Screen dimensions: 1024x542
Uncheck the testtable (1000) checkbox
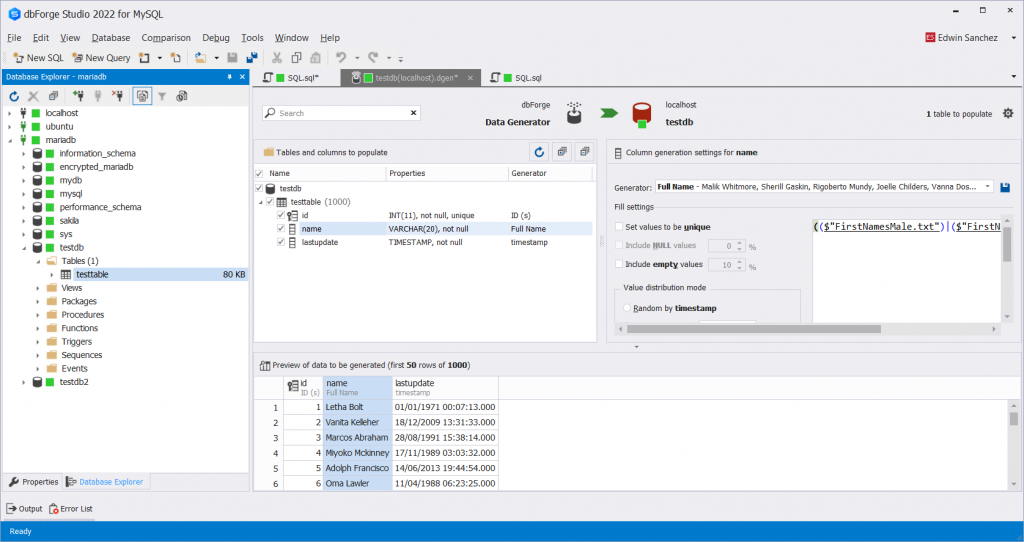coord(270,202)
